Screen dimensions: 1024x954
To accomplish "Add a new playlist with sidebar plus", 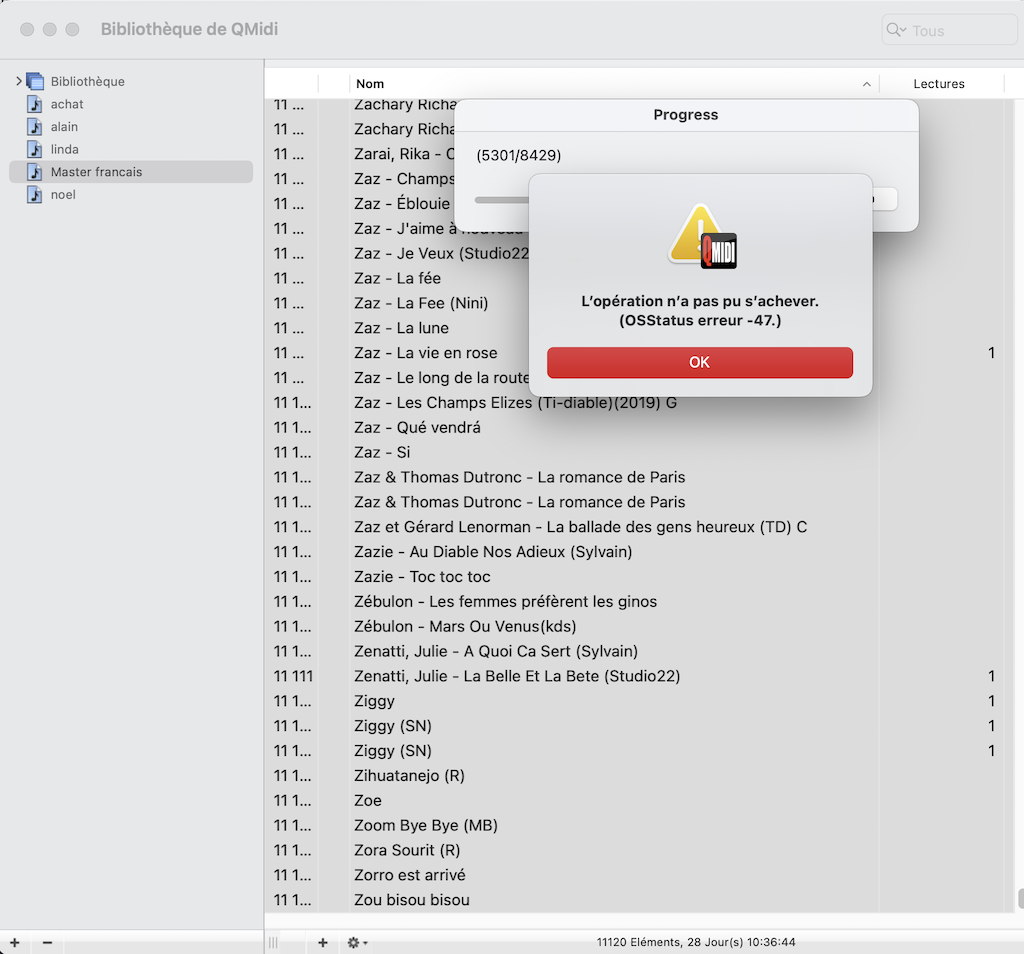I will [14, 942].
